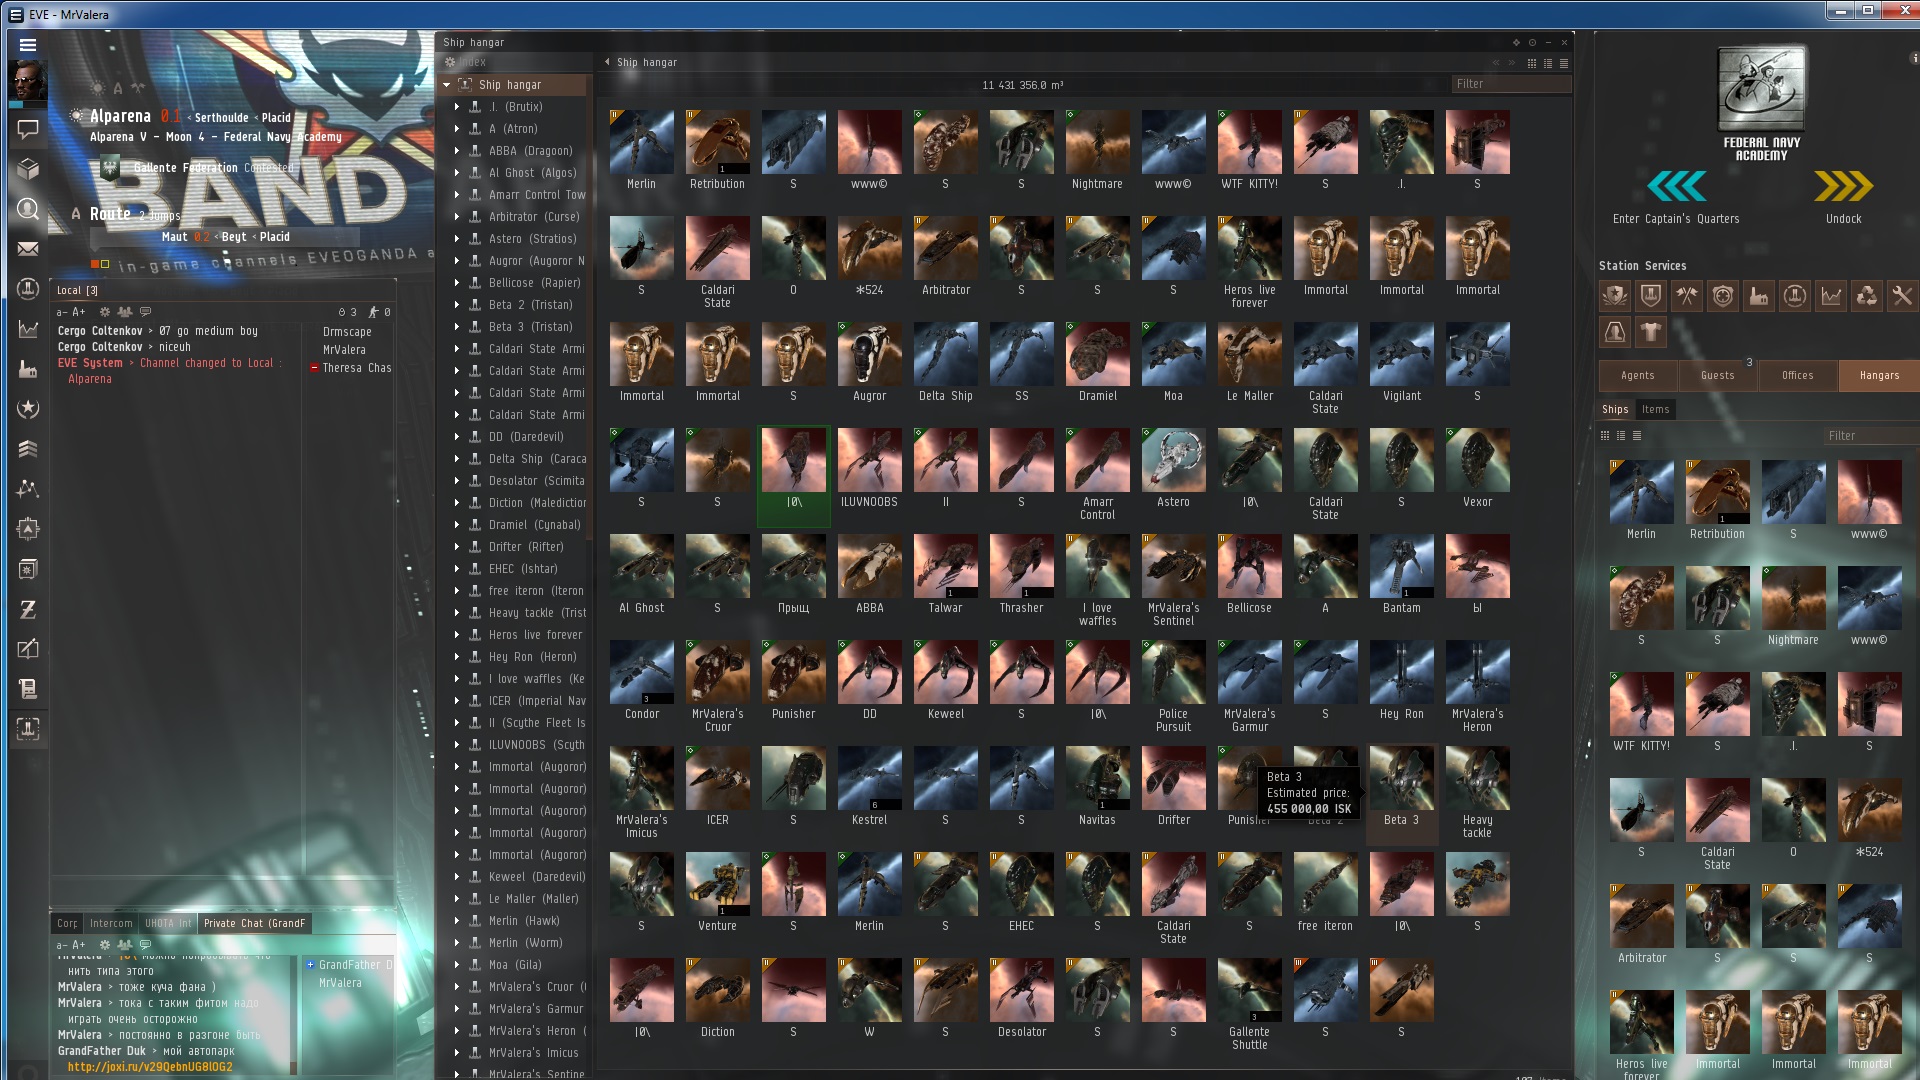Open People & Places search icon

[28, 209]
